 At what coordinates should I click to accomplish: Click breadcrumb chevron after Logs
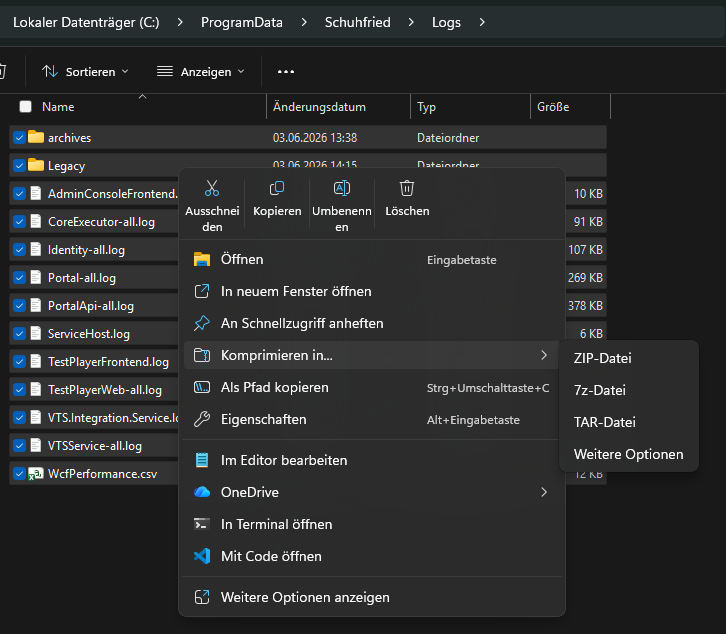[x=482, y=22]
